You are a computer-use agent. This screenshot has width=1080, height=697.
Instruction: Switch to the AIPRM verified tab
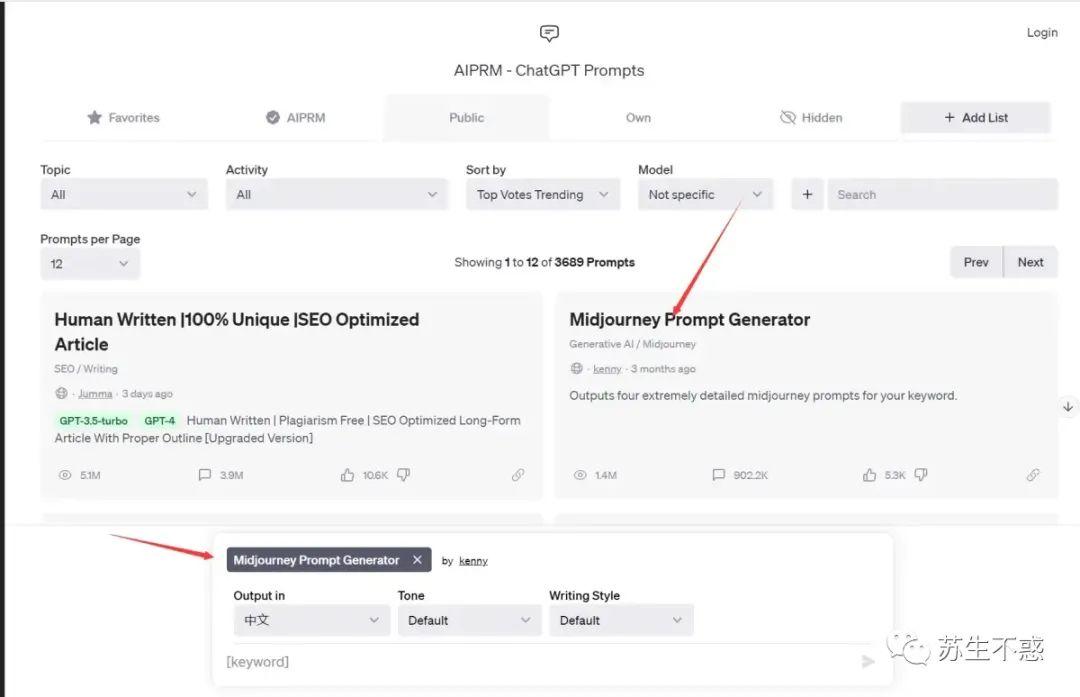point(295,118)
